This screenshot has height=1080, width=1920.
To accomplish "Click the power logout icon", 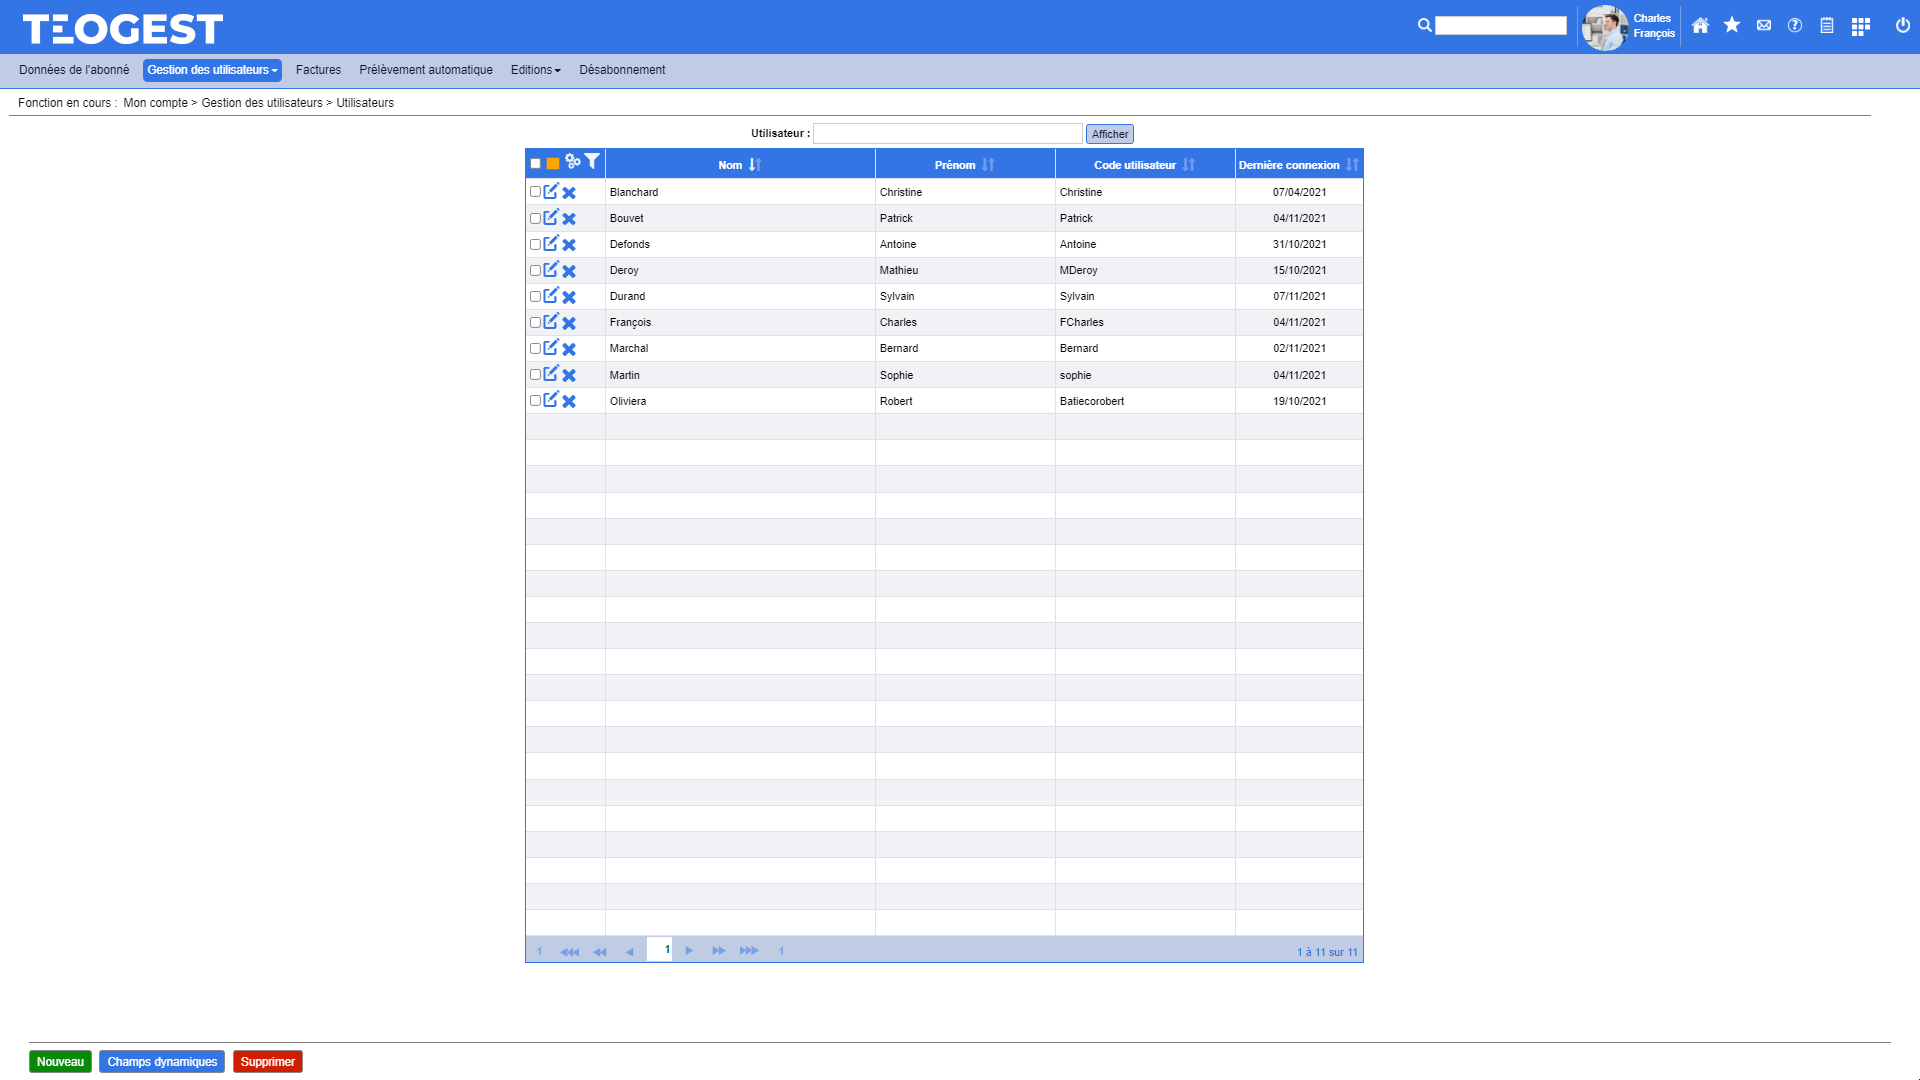I will coord(1902,26).
